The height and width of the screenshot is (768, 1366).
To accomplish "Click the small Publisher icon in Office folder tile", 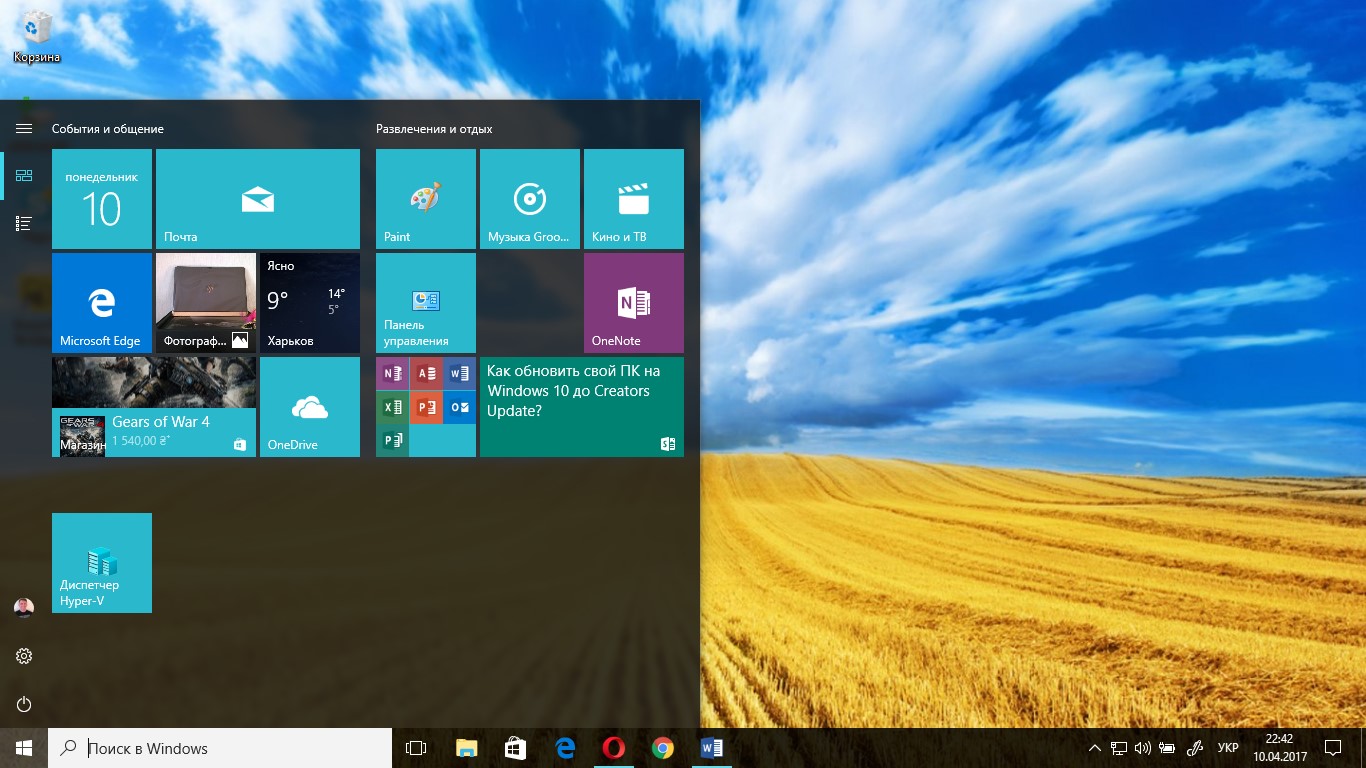I will [x=393, y=440].
